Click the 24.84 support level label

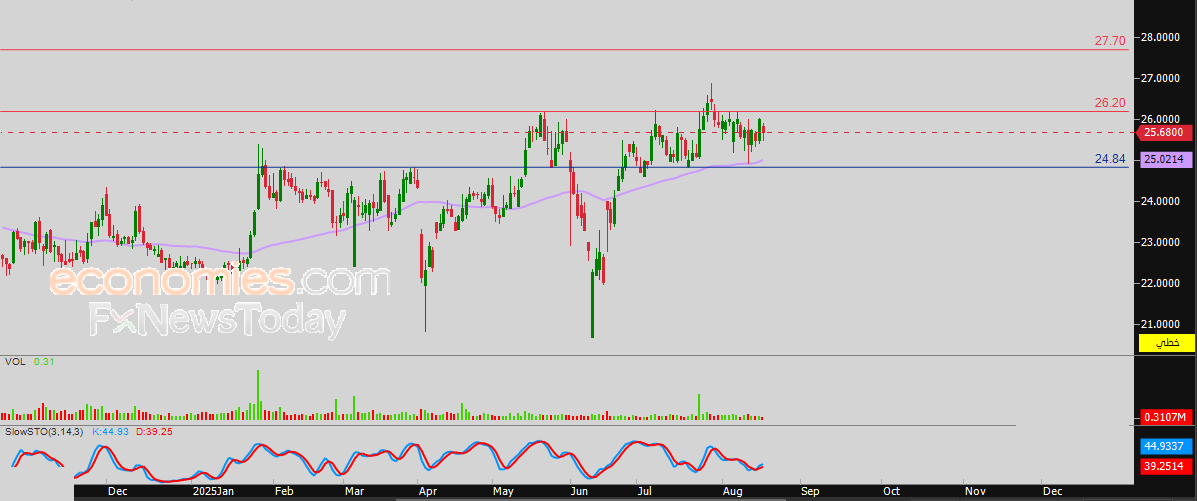click(1110, 159)
